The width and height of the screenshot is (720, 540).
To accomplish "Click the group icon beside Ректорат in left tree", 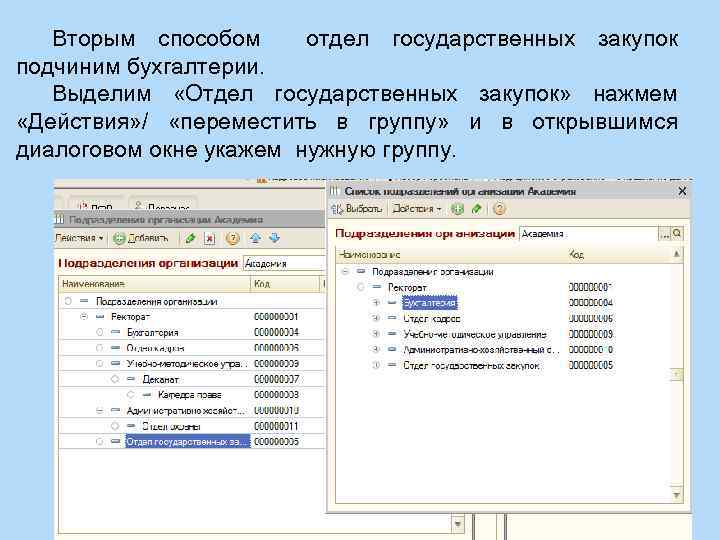I will [x=100, y=317].
